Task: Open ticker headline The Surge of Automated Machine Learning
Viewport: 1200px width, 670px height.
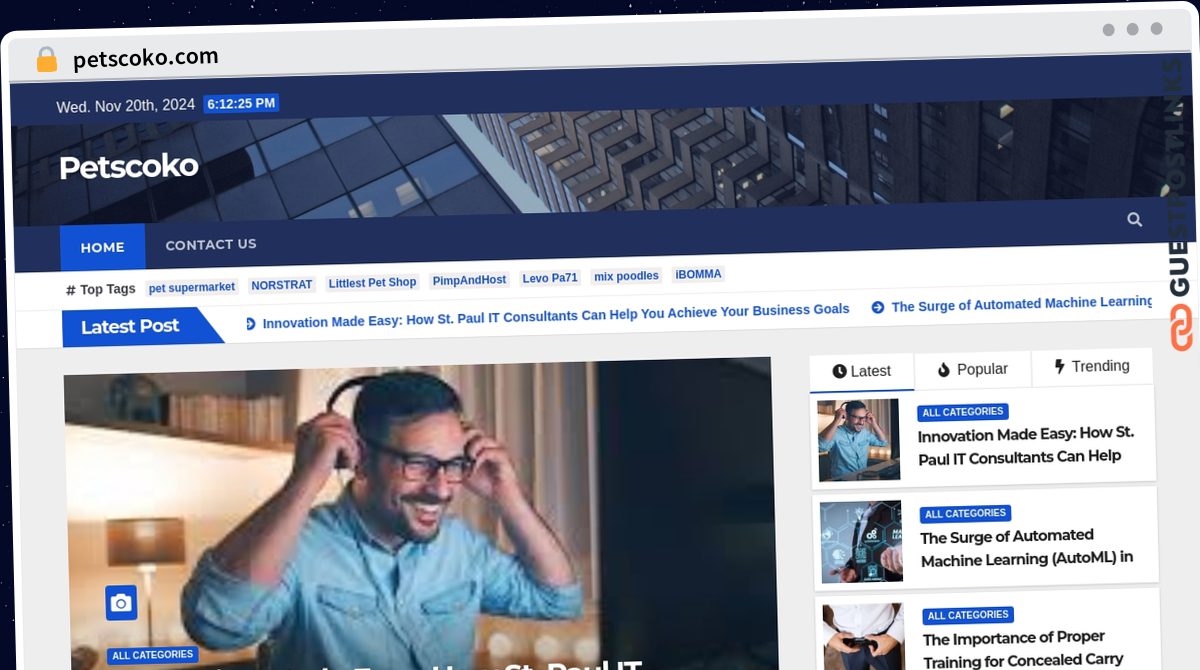Action: [1021, 304]
